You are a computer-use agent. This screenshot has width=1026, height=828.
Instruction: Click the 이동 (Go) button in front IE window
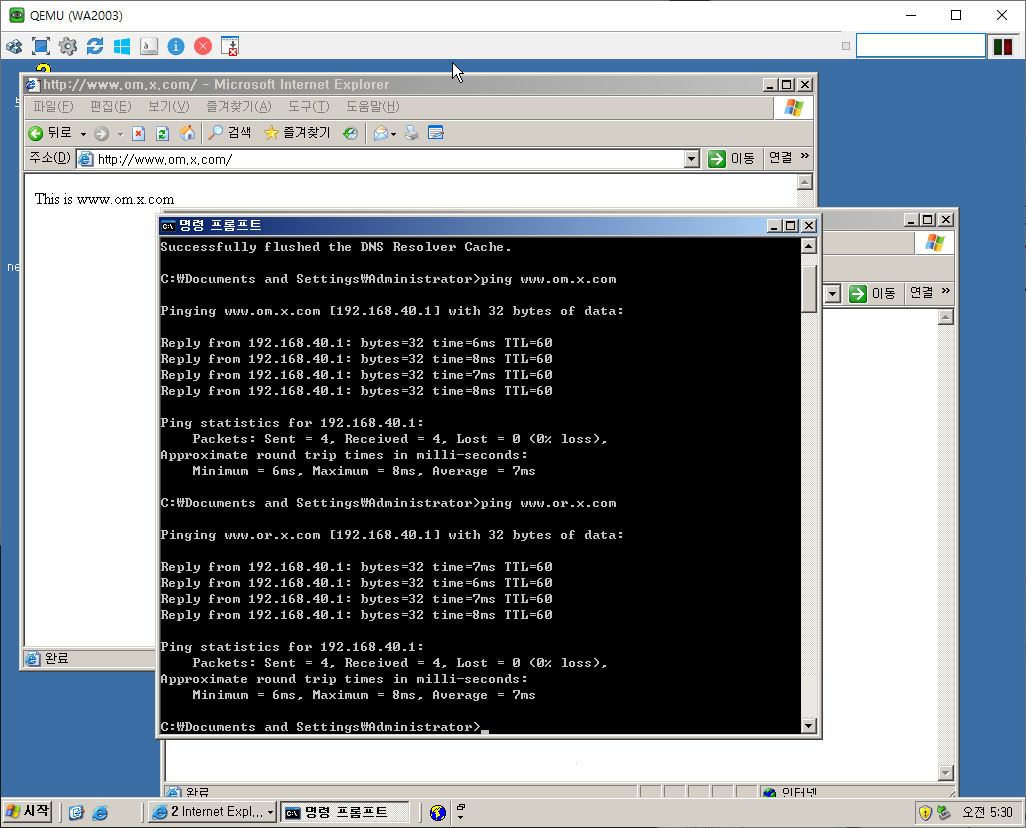click(732, 158)
